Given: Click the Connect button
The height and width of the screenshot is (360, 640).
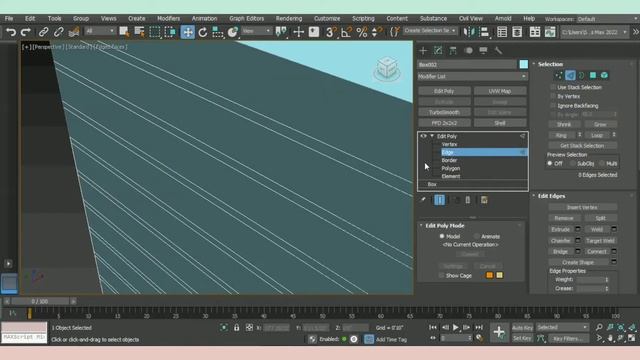Looking at the screenshot, I should pos(597,251).
